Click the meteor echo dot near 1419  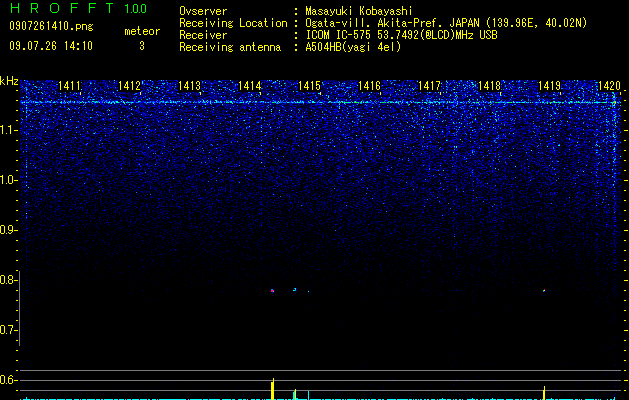544,290
